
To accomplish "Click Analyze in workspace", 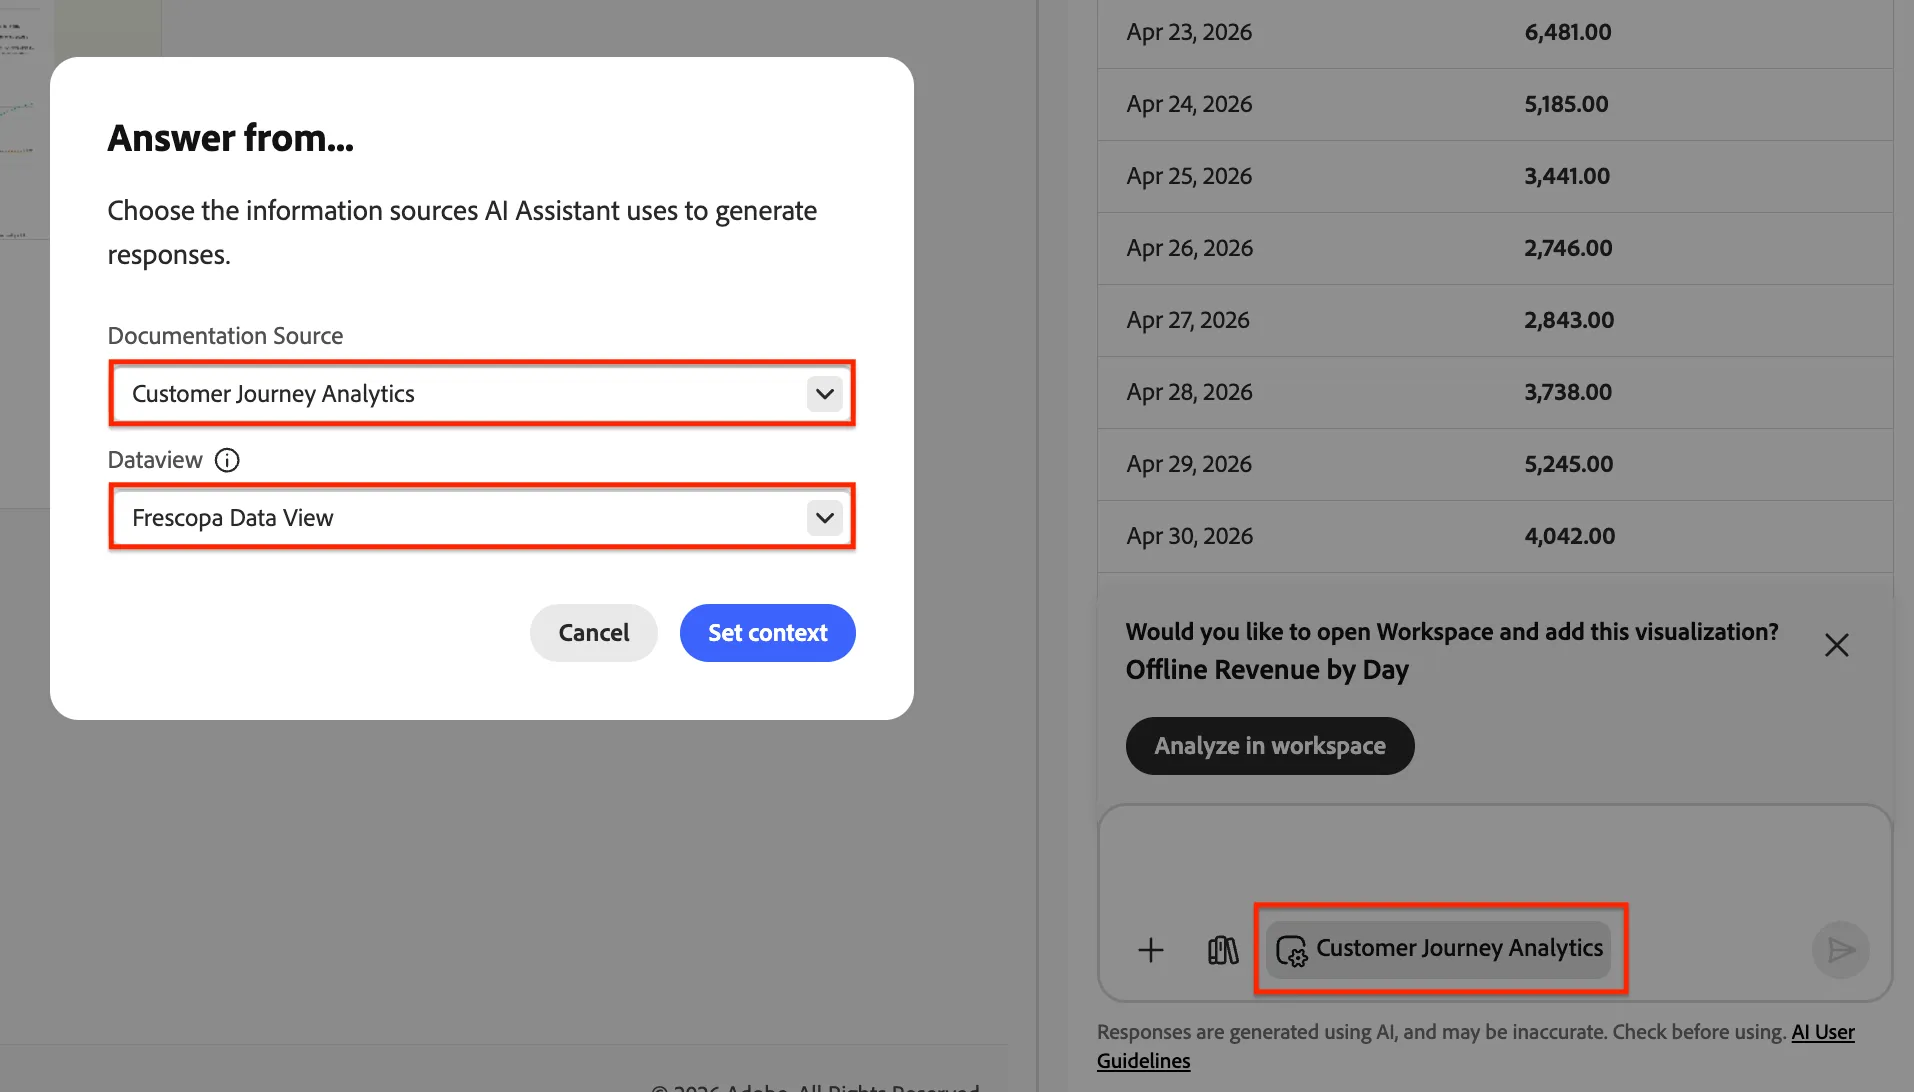I will click(1270, 746).
